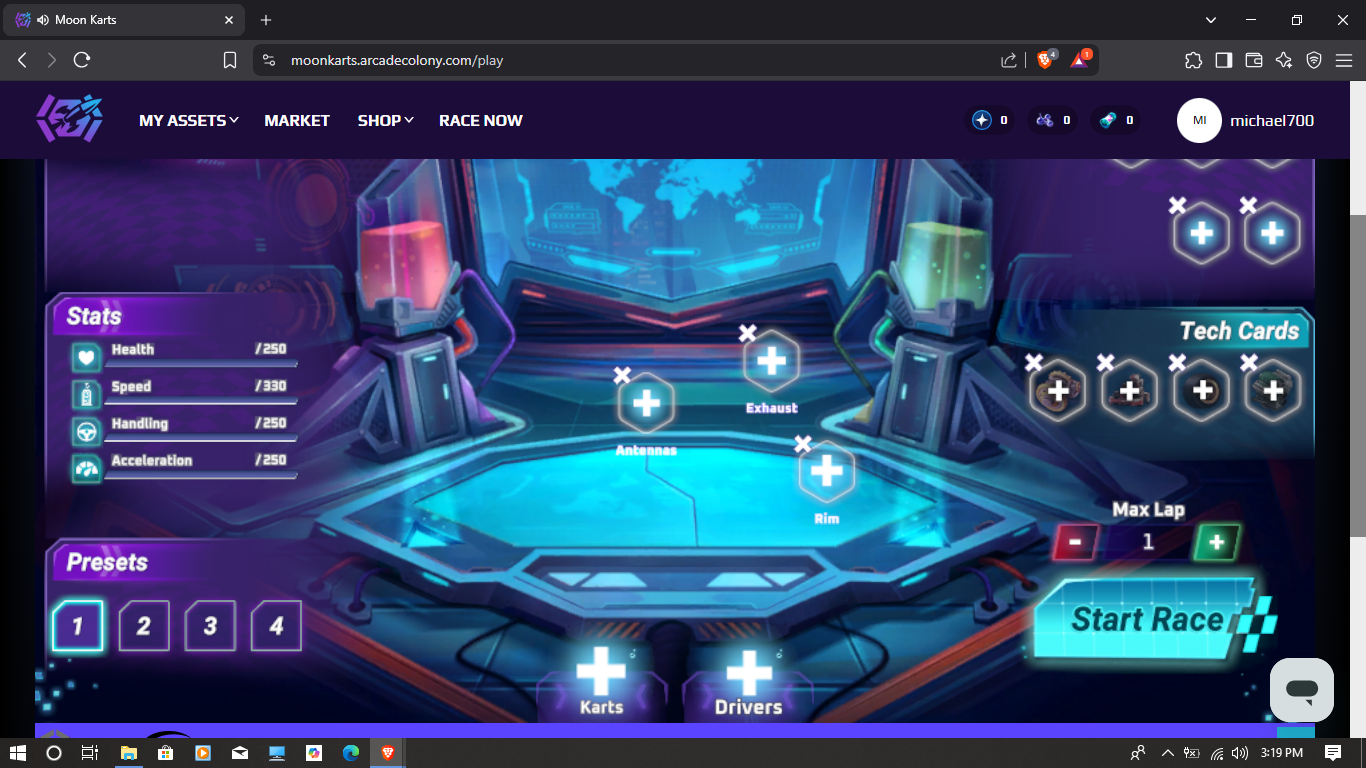Expand the MY ASSETS dropdown menu
The image size is (1366, 768).
pos(189,120)
